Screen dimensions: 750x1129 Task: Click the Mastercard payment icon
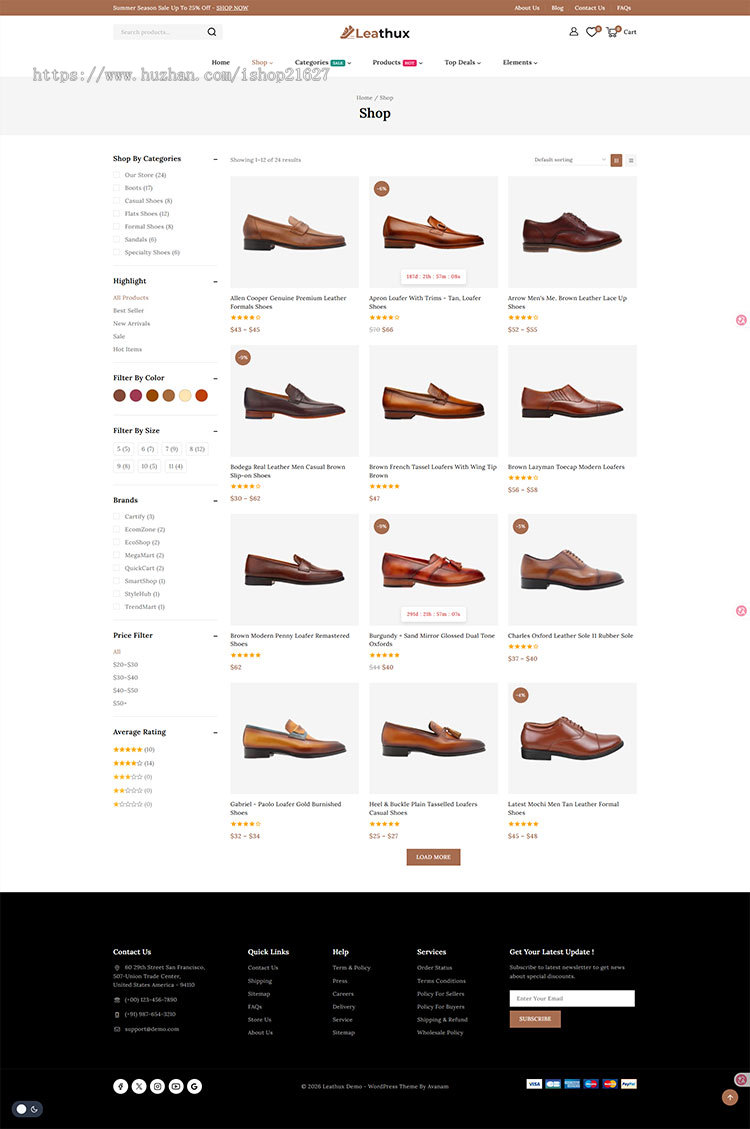coord(610,1084)
